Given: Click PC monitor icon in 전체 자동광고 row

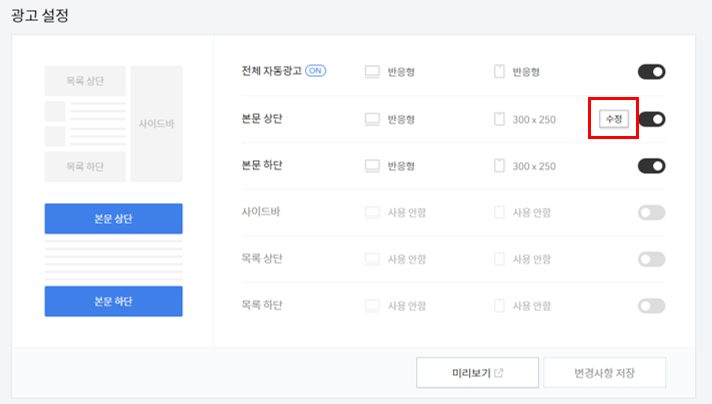Looking at the screenshot, I should pos(372,72).
